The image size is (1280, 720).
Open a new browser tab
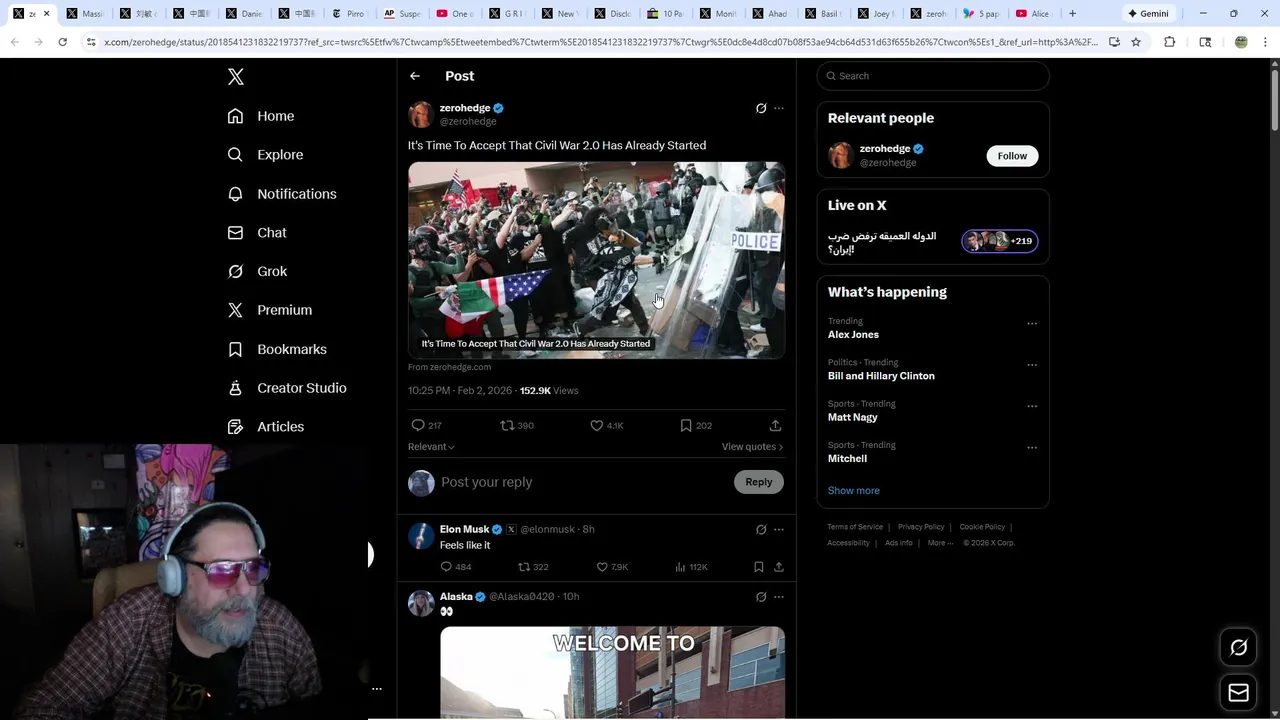pos(1072,14)
